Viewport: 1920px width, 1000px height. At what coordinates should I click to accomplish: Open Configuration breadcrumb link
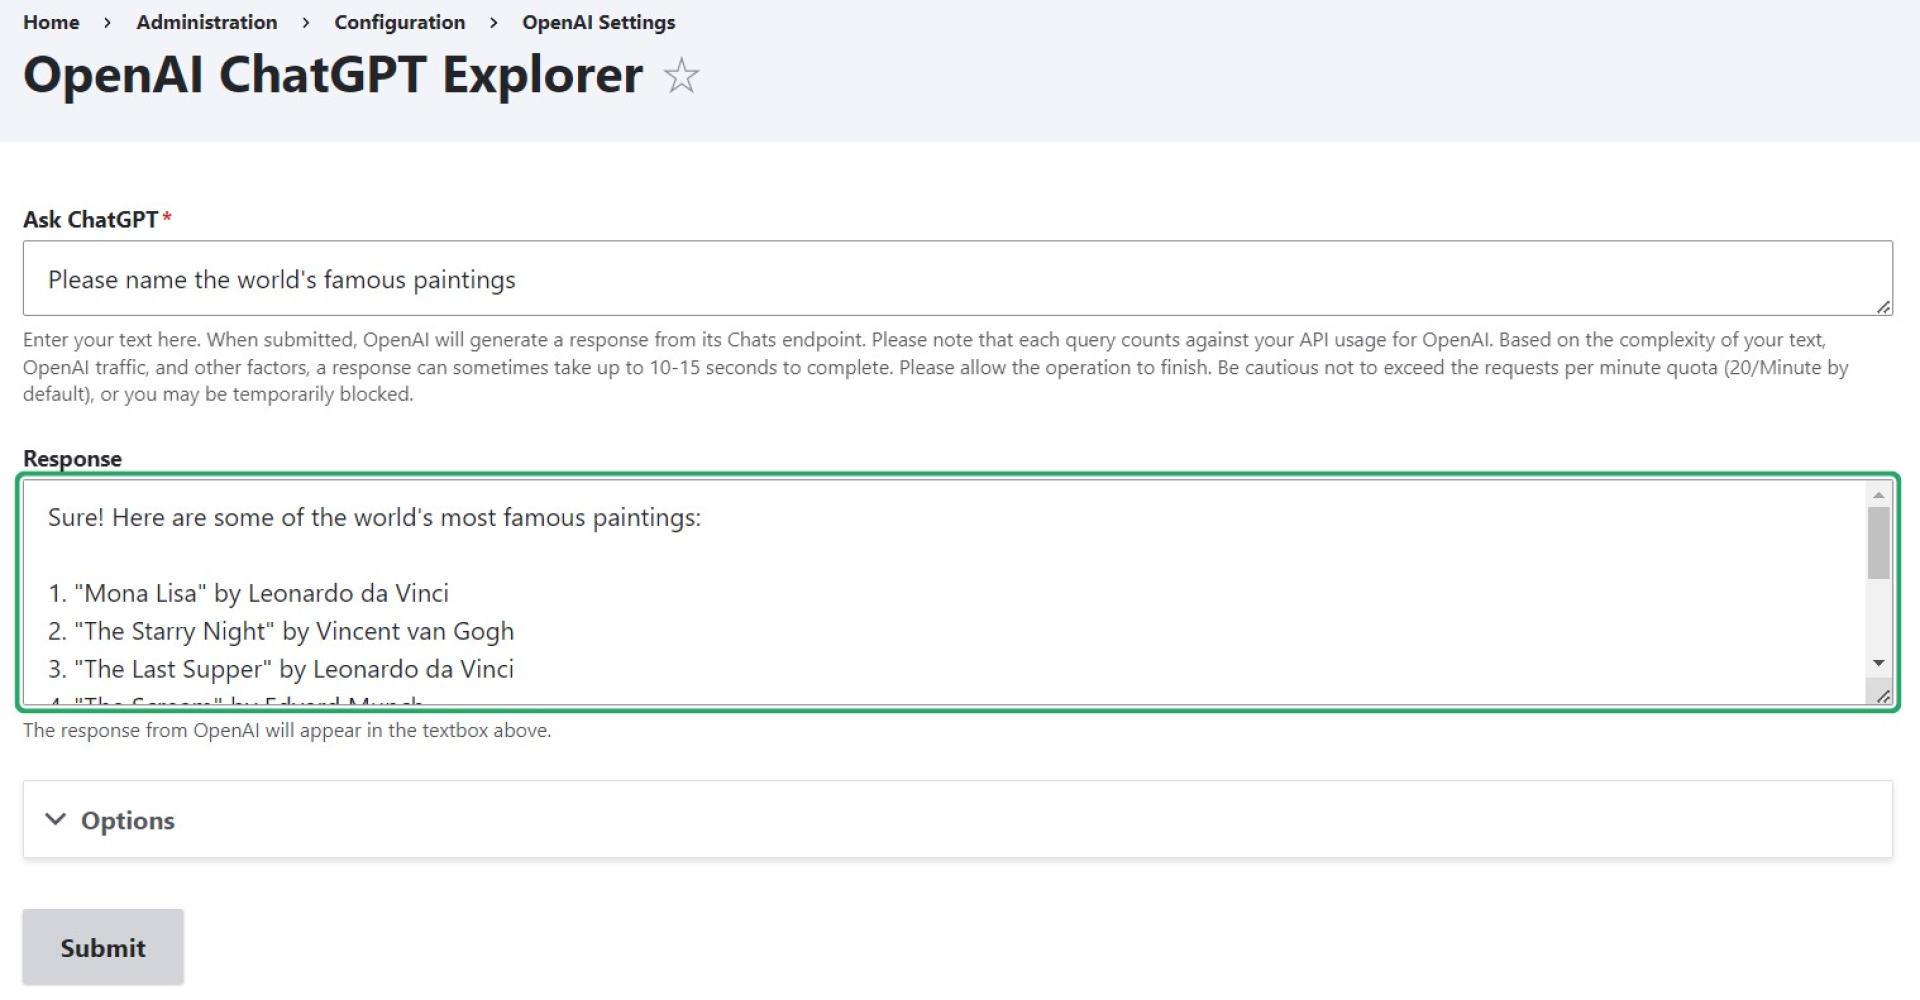pyautogui.click(x=400, y=22)
